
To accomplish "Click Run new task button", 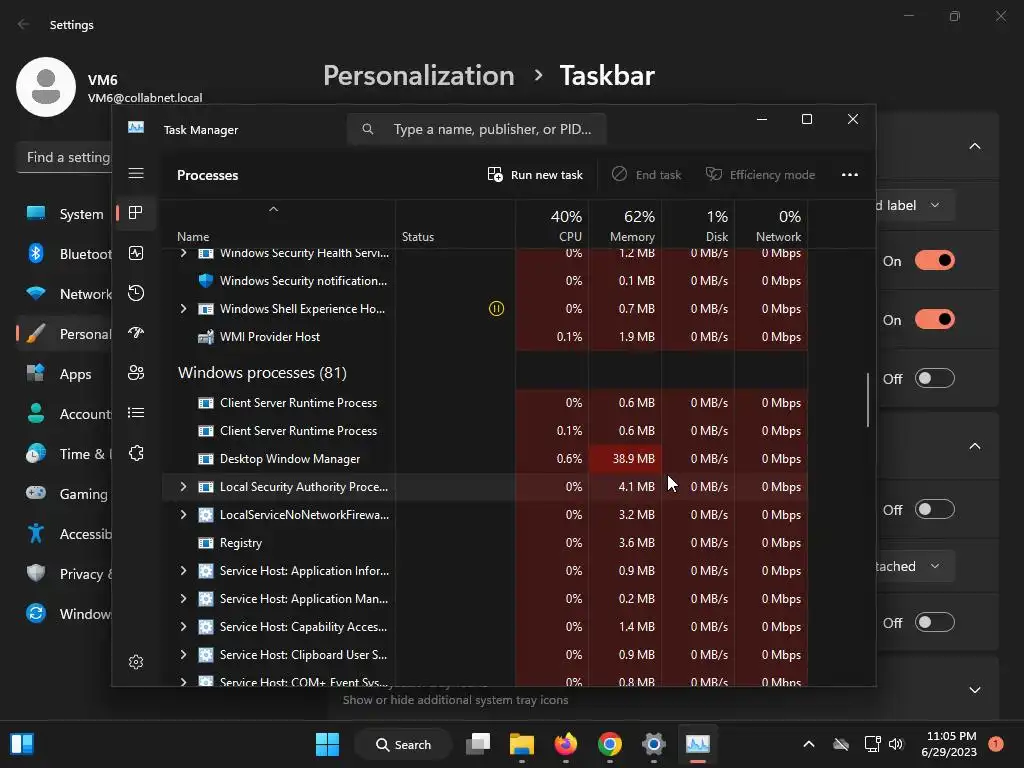I will 535,175.
